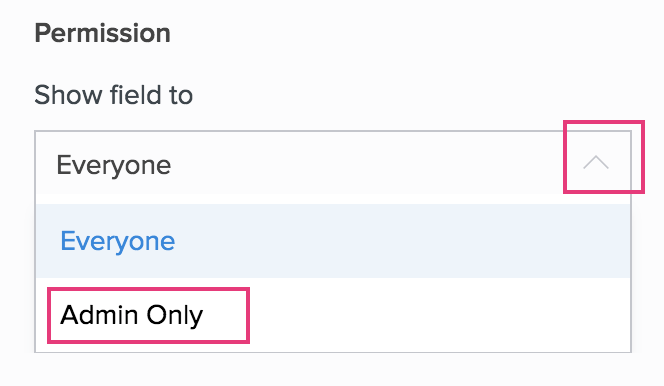Choose the highlighted Everyone option in list
The image size is (664, 386).
click(x=333, y=241)
